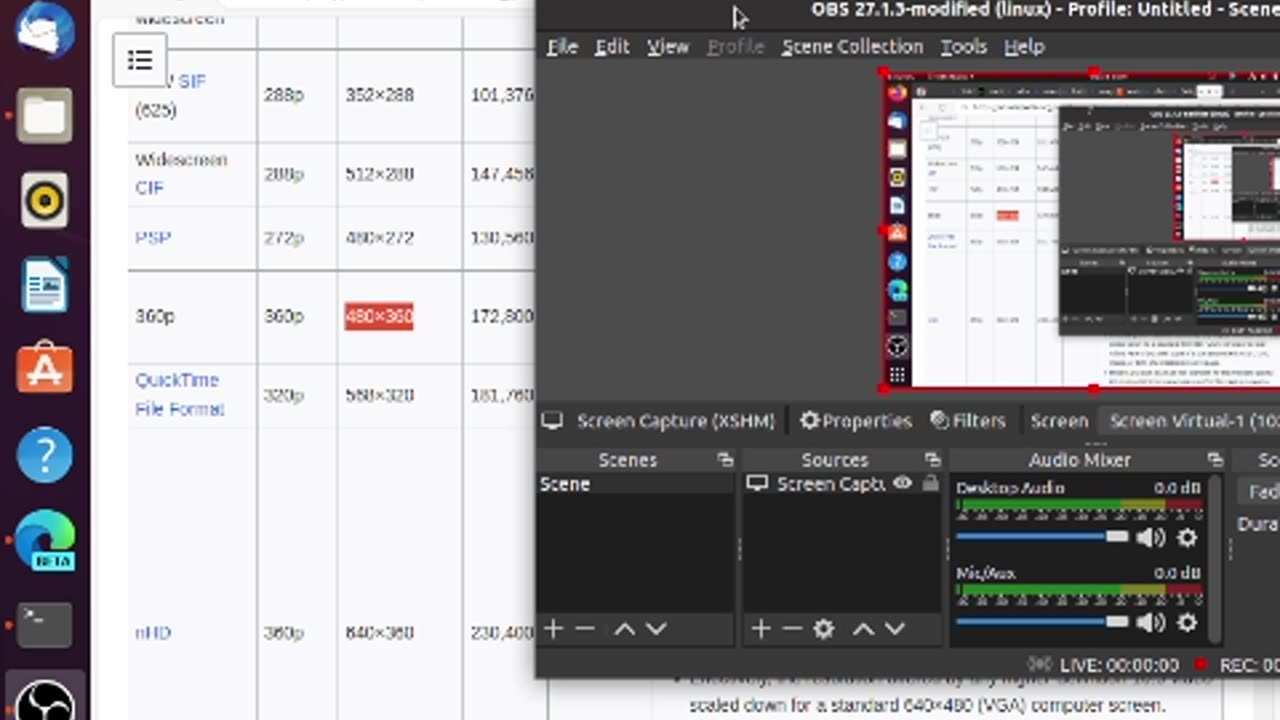Open Terminal from the dock
Screen dimensions: 1280x720
click(44, 625)
